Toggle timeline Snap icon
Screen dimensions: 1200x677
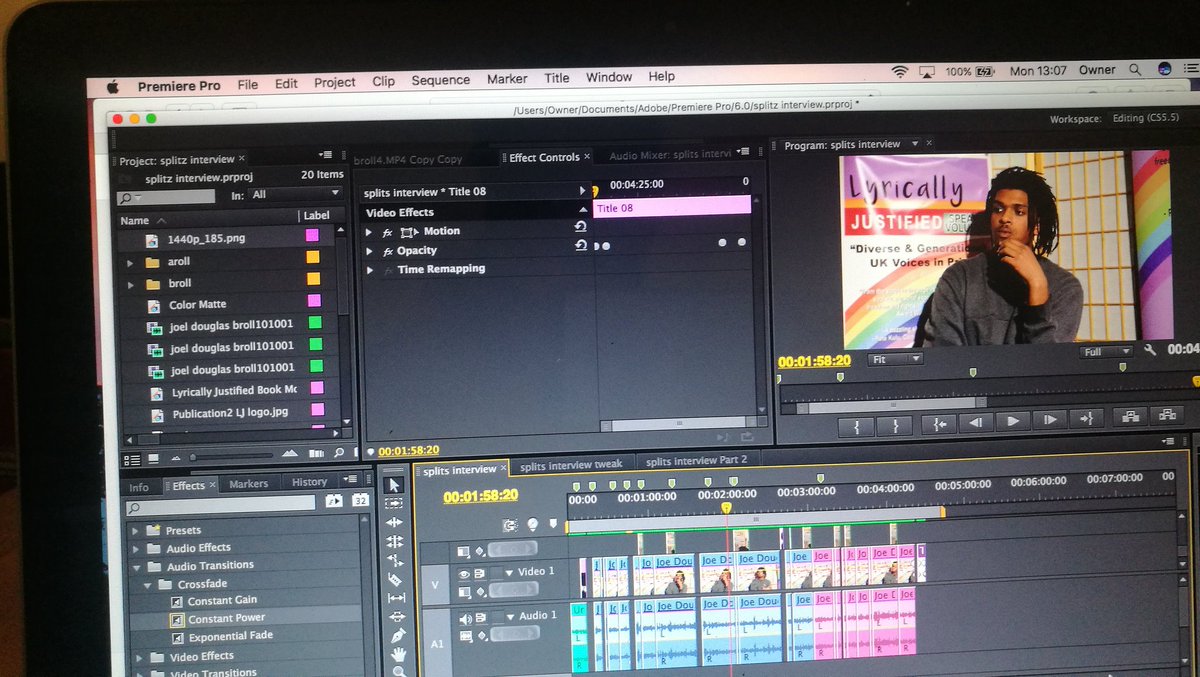(x=511, y=524)
